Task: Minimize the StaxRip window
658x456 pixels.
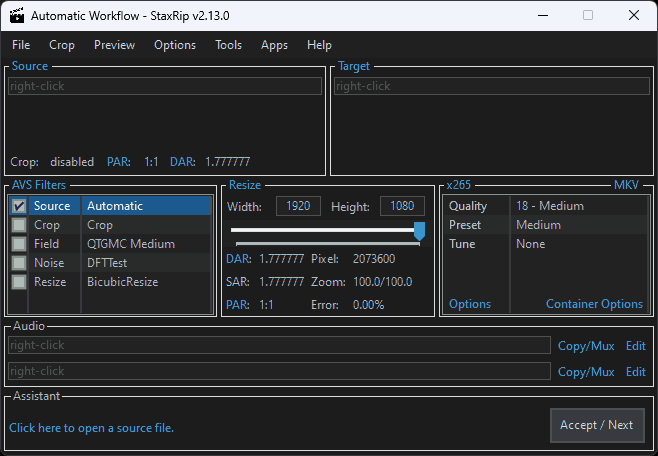Action: click(543, 16)
